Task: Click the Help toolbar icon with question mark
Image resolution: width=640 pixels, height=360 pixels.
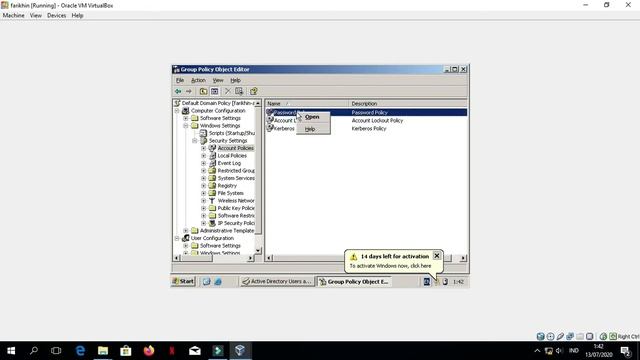Action: (x=253, y=91)
